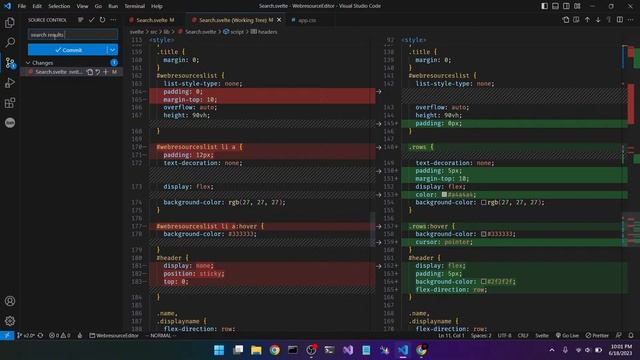Screen dimensions: 640x360
Task: Open Customize Layout icon in title bar
Action: pos(577,6)
